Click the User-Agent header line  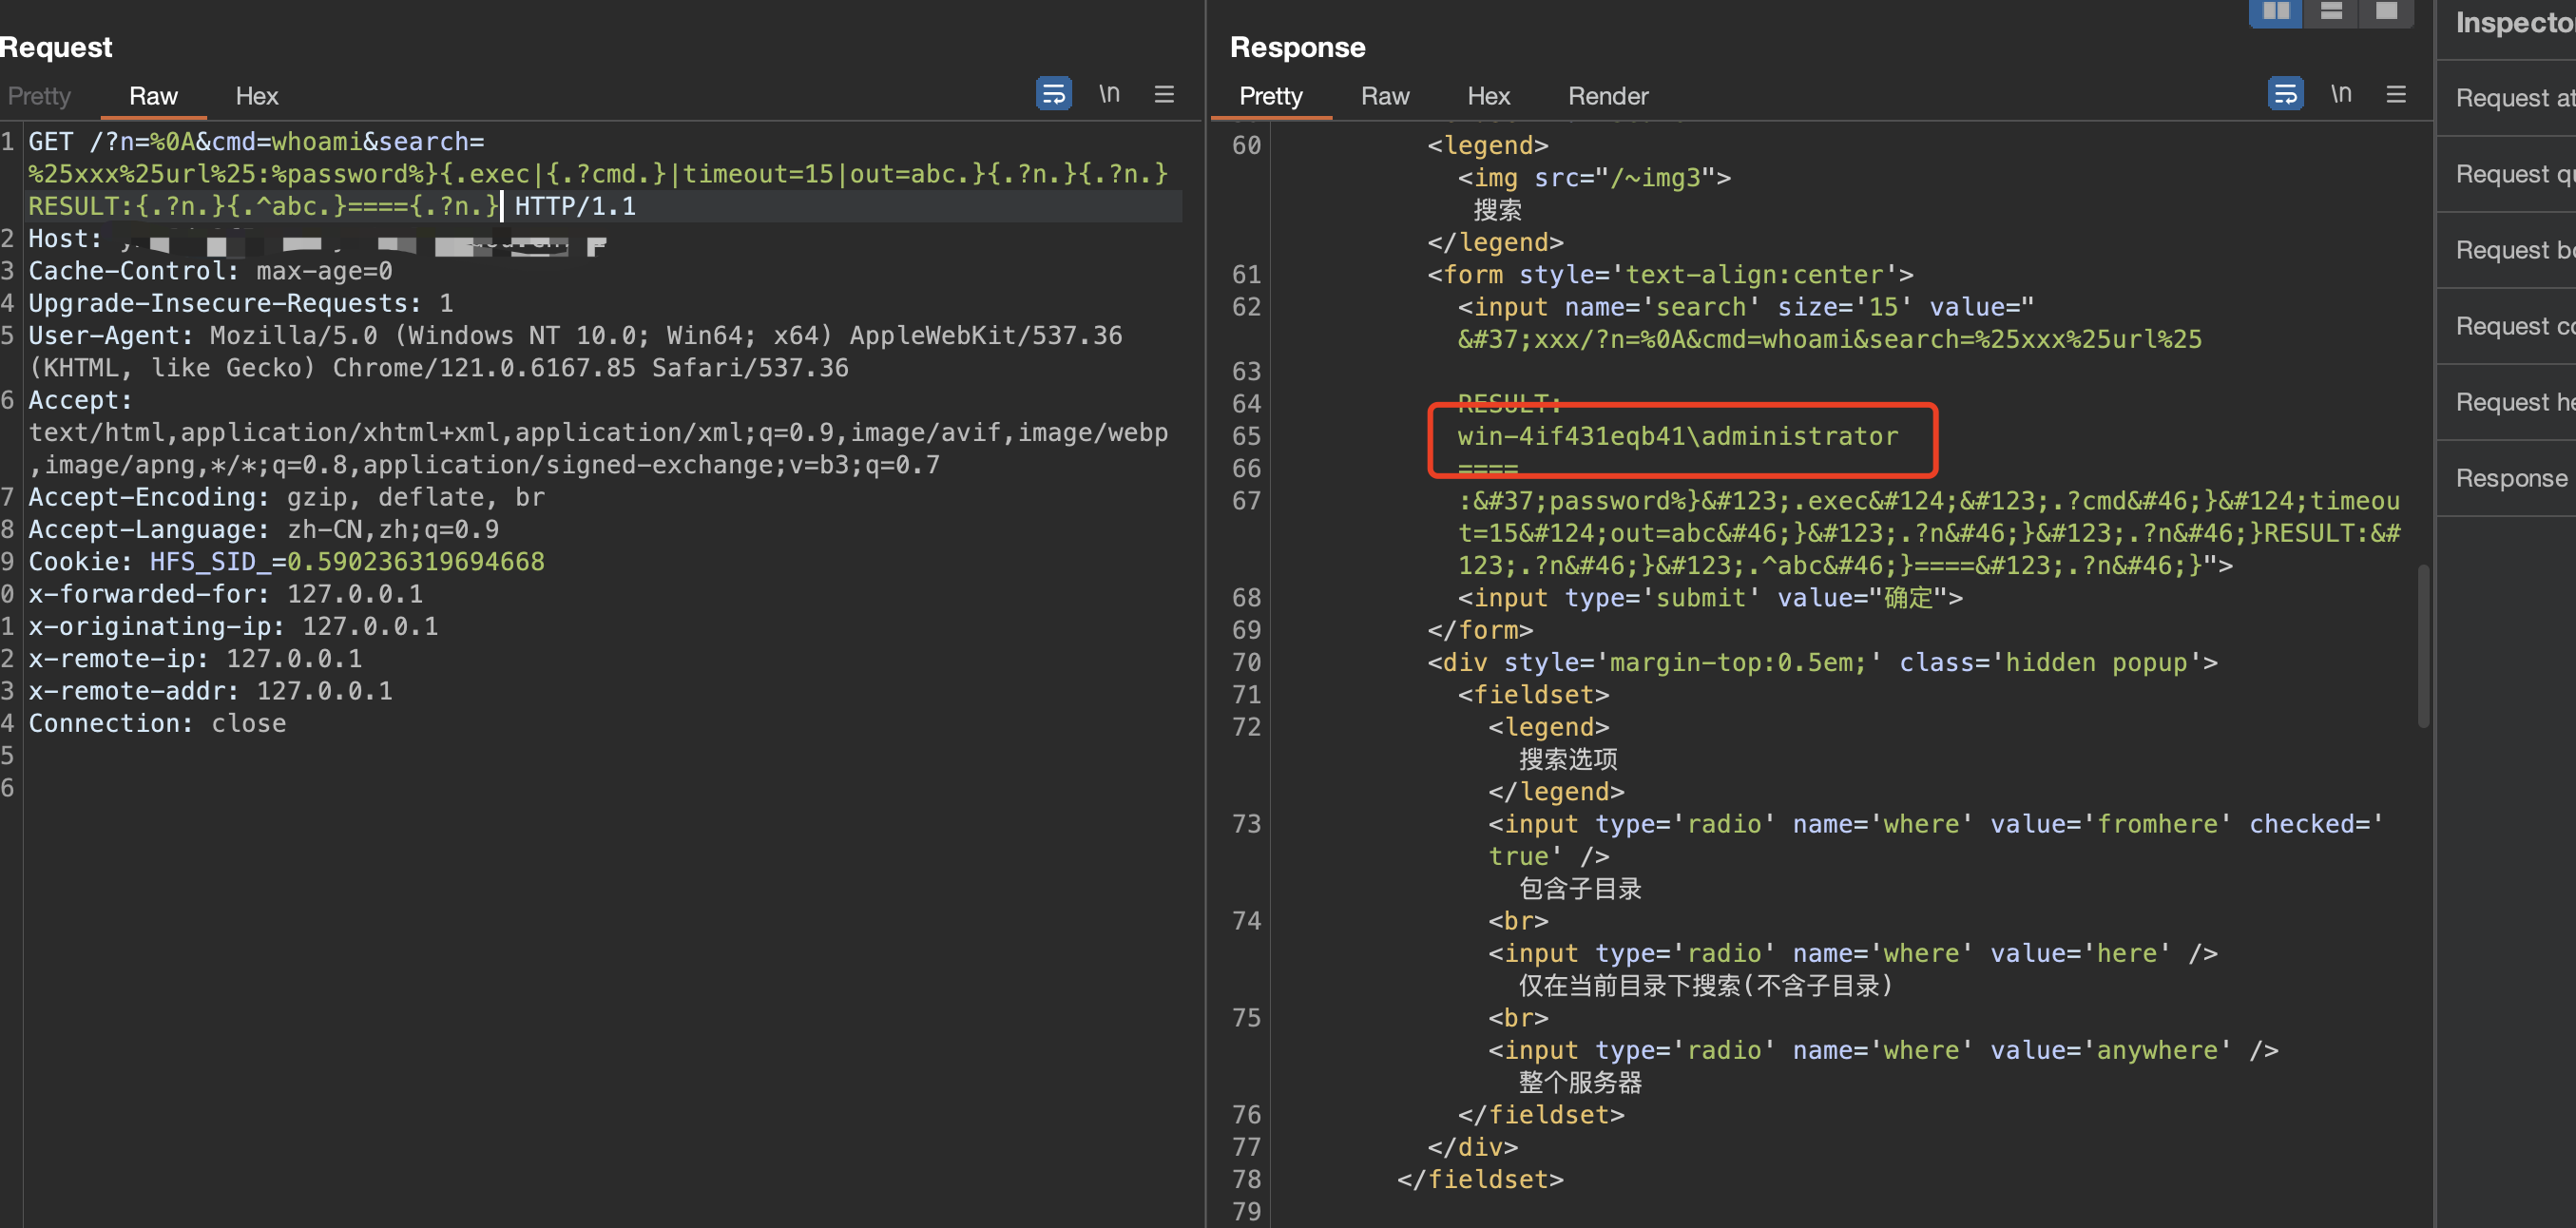(x=575, y=352)
